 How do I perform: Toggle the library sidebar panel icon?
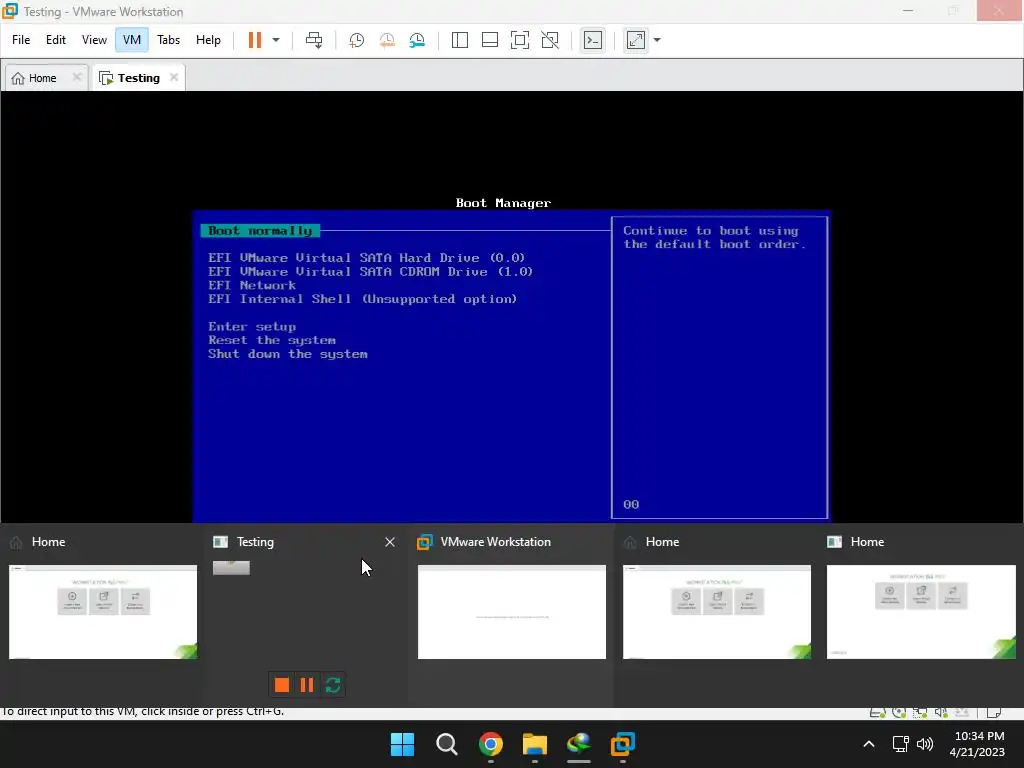point(460,40)
